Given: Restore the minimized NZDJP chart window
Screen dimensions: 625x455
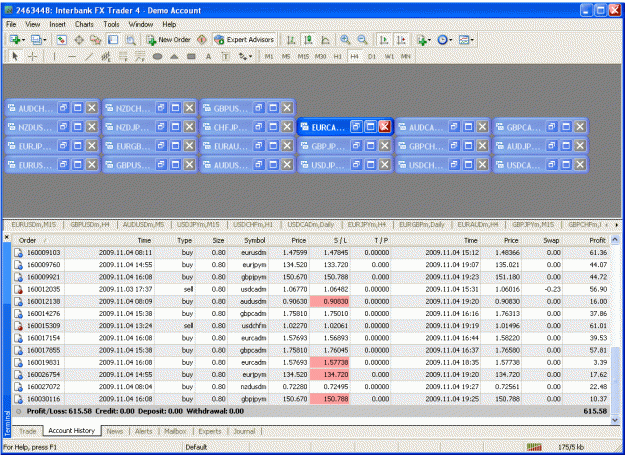Looking at the screenshot, I should [161, 127].
